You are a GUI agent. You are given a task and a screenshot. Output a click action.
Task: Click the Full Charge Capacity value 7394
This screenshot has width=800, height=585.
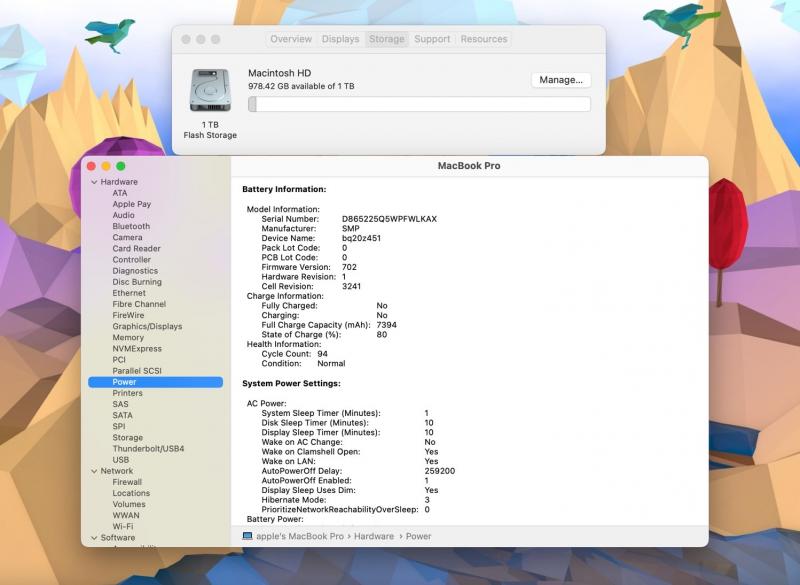click(387, 325)
